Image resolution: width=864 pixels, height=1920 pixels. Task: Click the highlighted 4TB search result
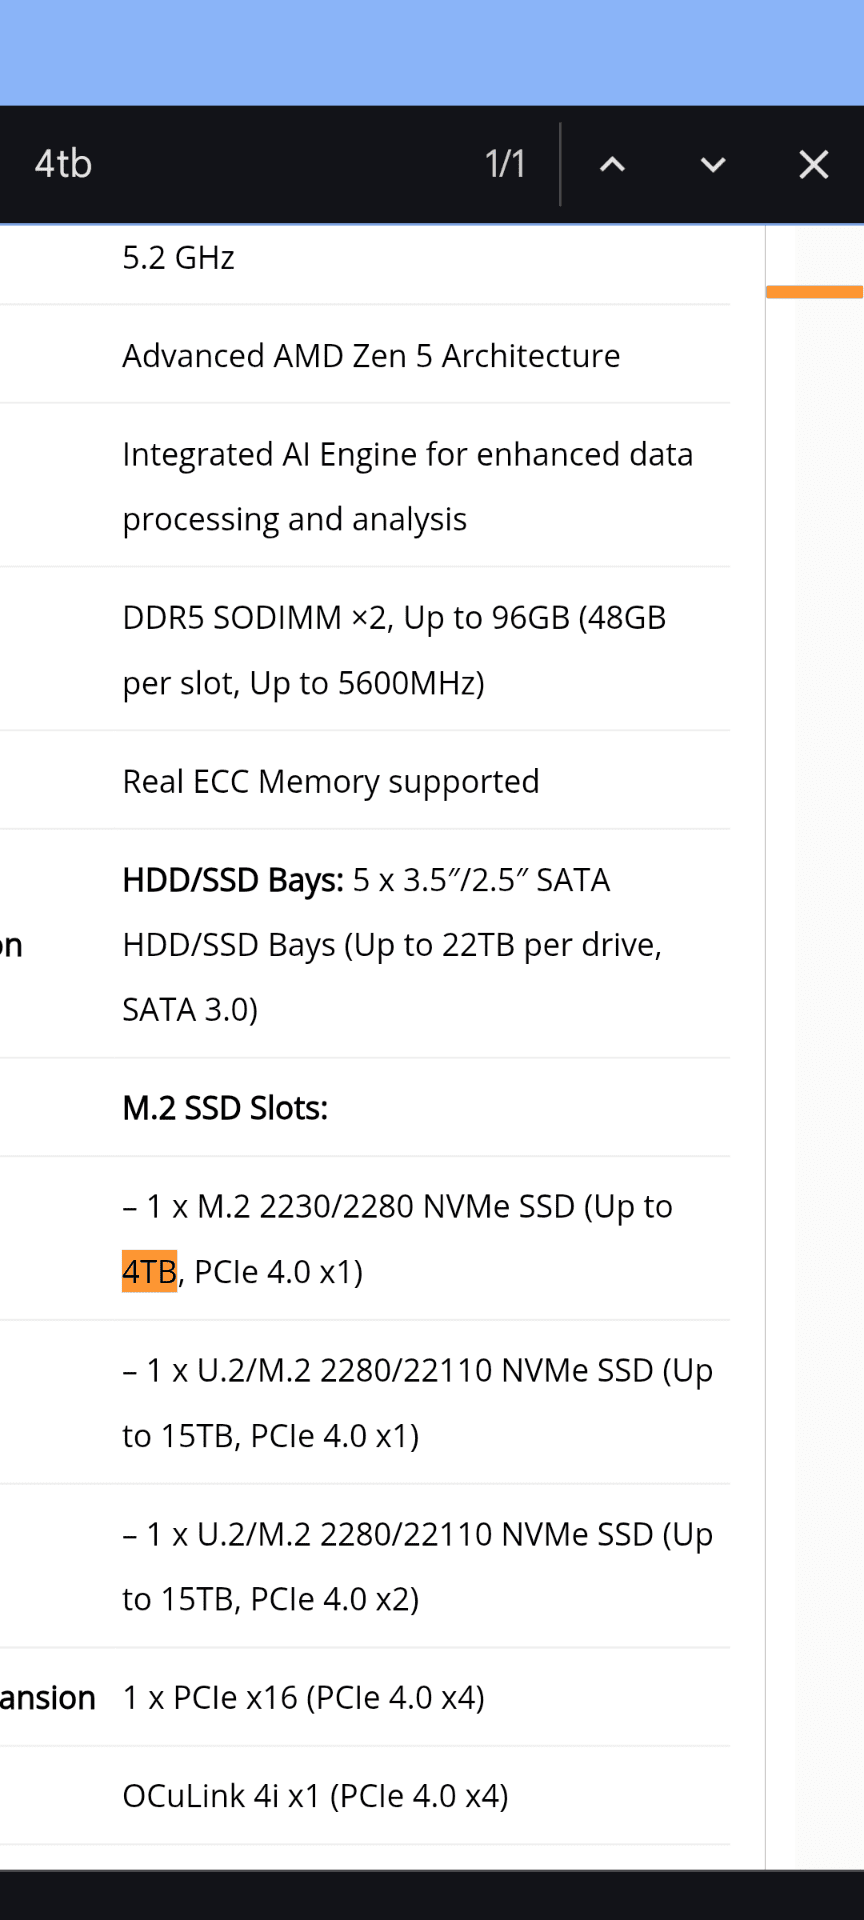pyautogui.click(x=149, y=1272)
